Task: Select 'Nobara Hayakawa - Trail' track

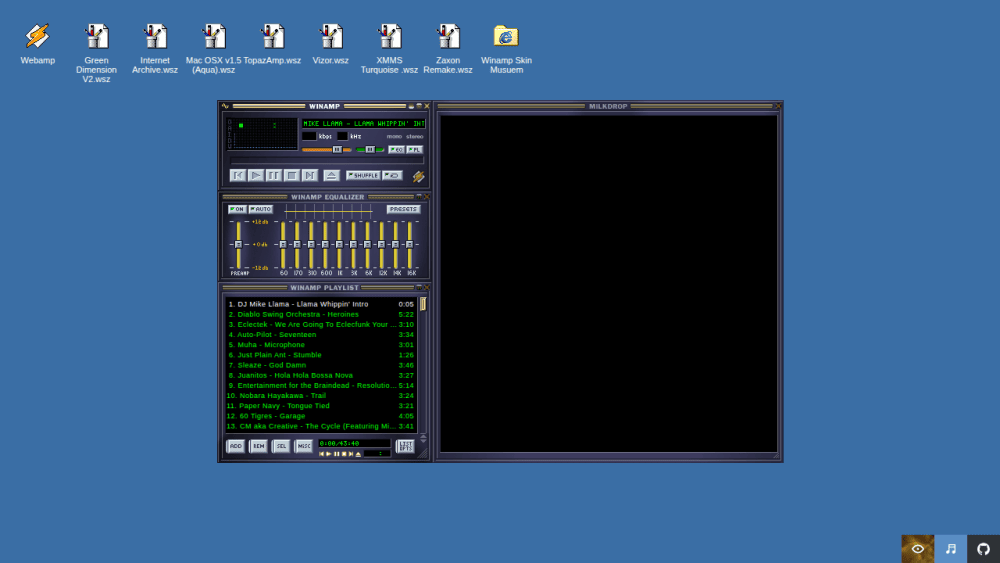Action: point(321,396)
